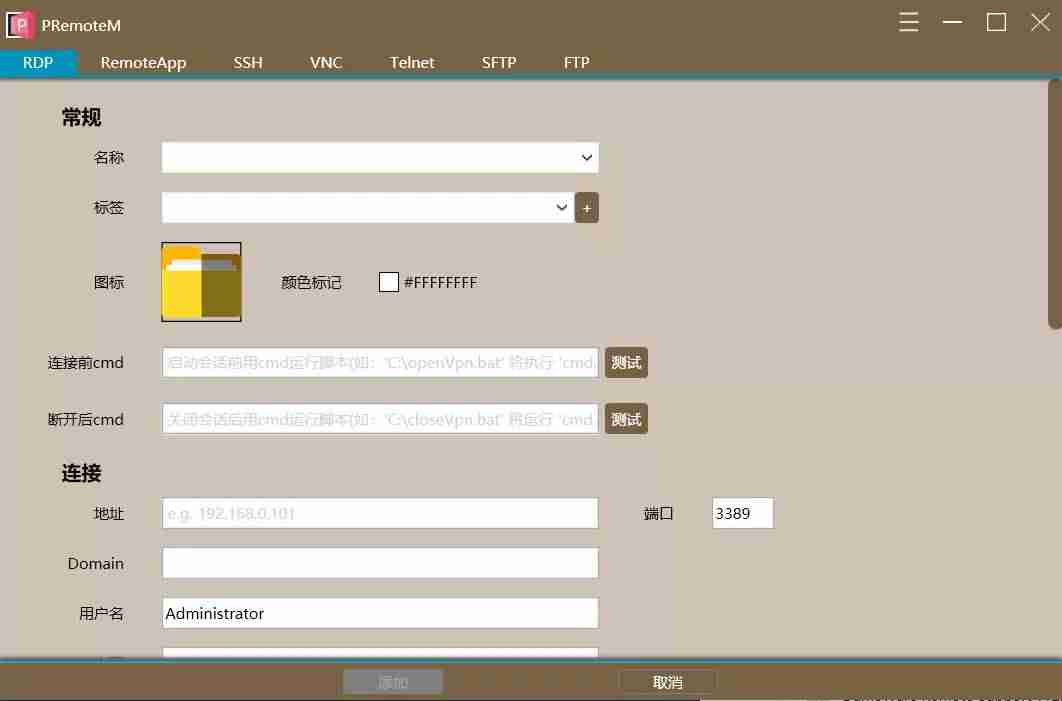Minimize the PRemoteM window

(952, 22)
